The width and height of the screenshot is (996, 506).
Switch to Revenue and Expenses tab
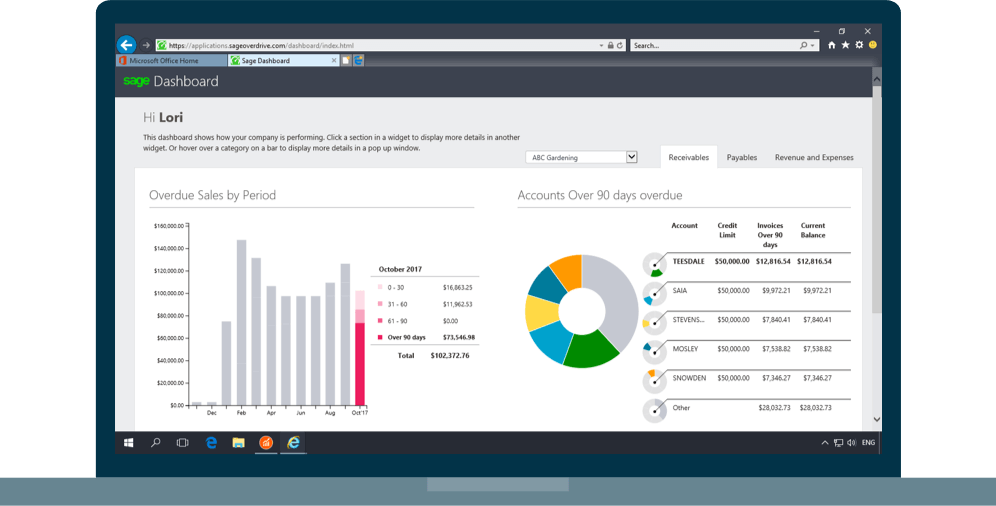click(814, 157)
